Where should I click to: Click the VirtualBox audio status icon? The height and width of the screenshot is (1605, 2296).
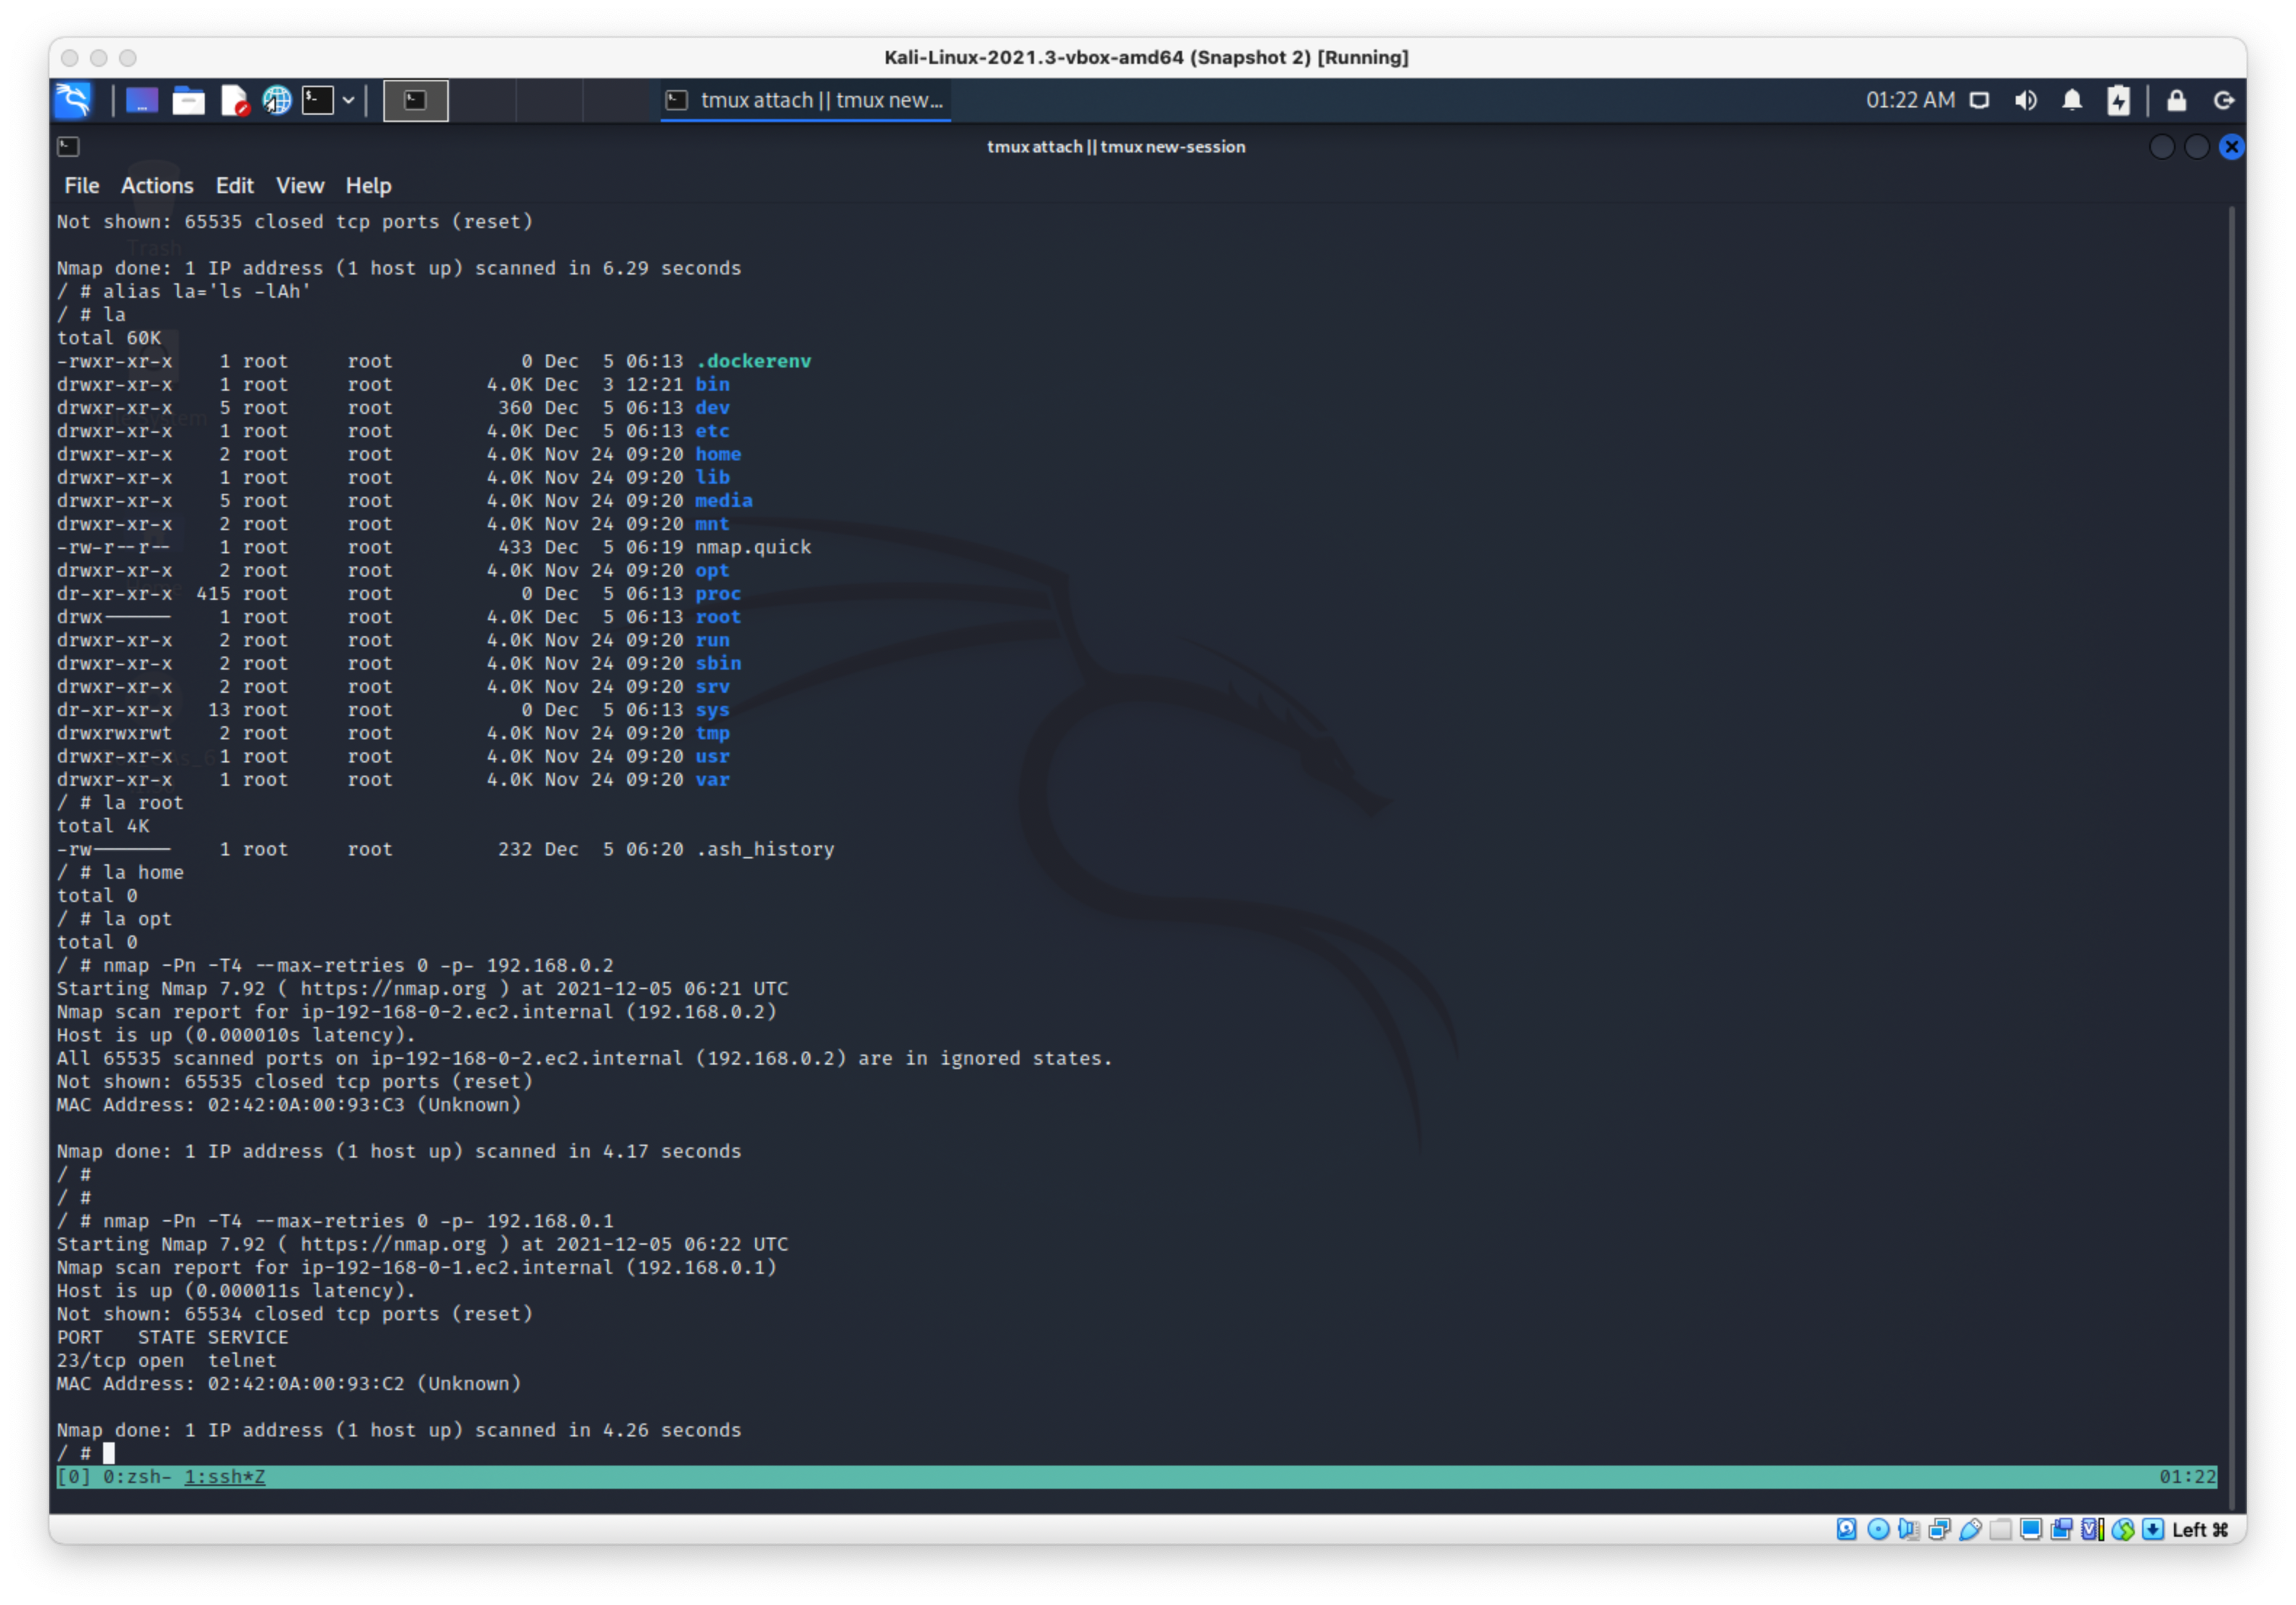tap(1908, 1529)
